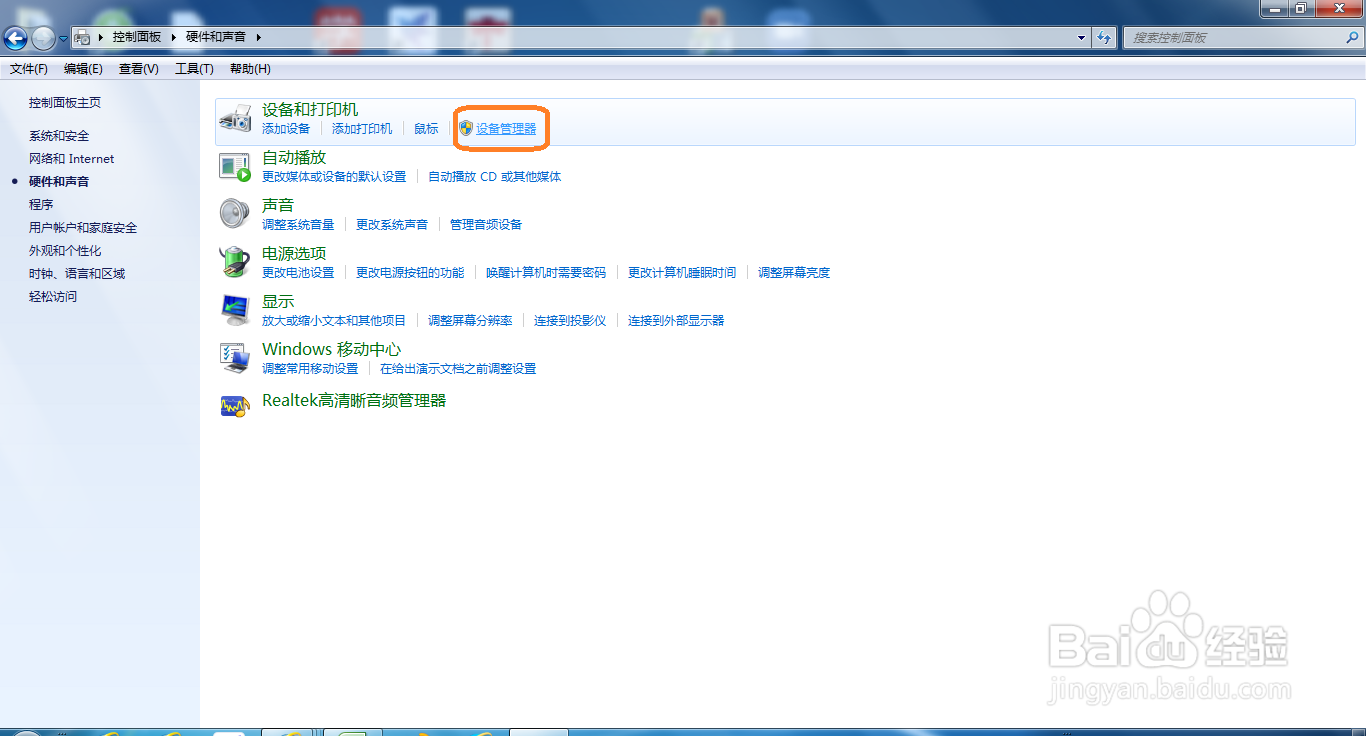This screenshot has width=1366, height=736.
Task: Click 更改电源按钮的功能 link
Action: [x=410, y=273]
